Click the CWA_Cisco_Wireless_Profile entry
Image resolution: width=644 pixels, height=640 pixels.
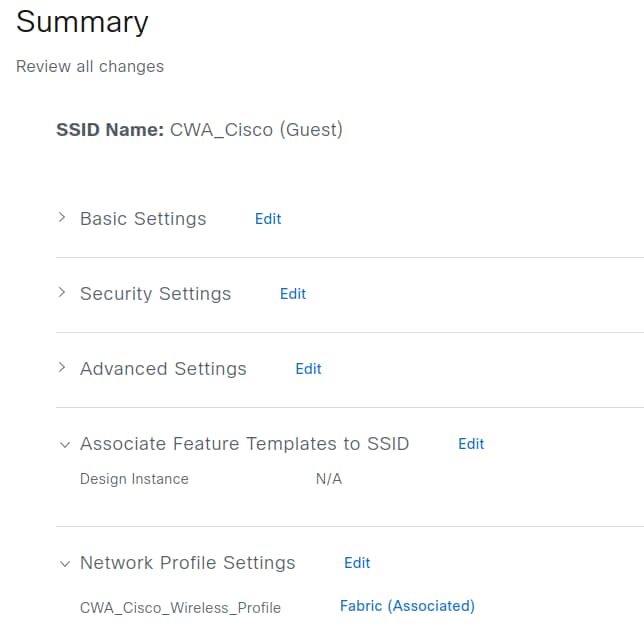pyautogui.click(x=180, y=607)
